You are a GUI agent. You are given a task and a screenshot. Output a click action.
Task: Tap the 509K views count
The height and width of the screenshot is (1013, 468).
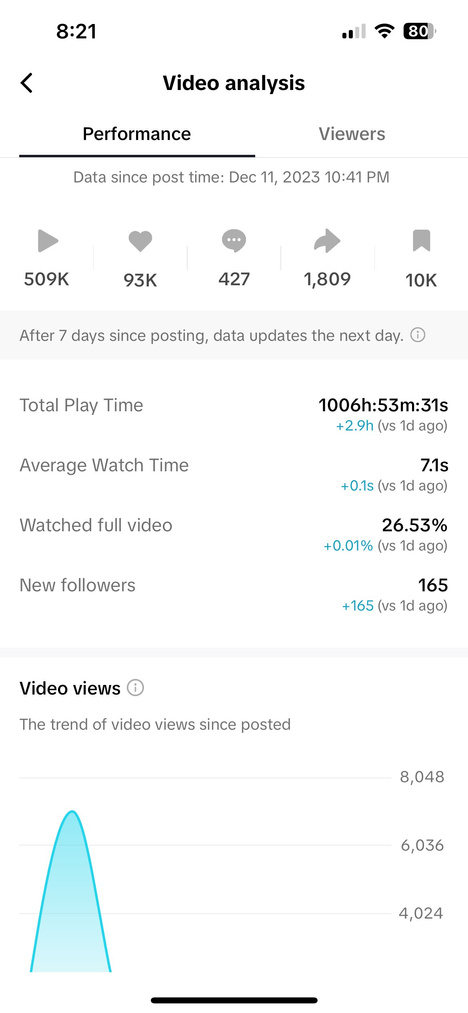click(x=47, y=279)
